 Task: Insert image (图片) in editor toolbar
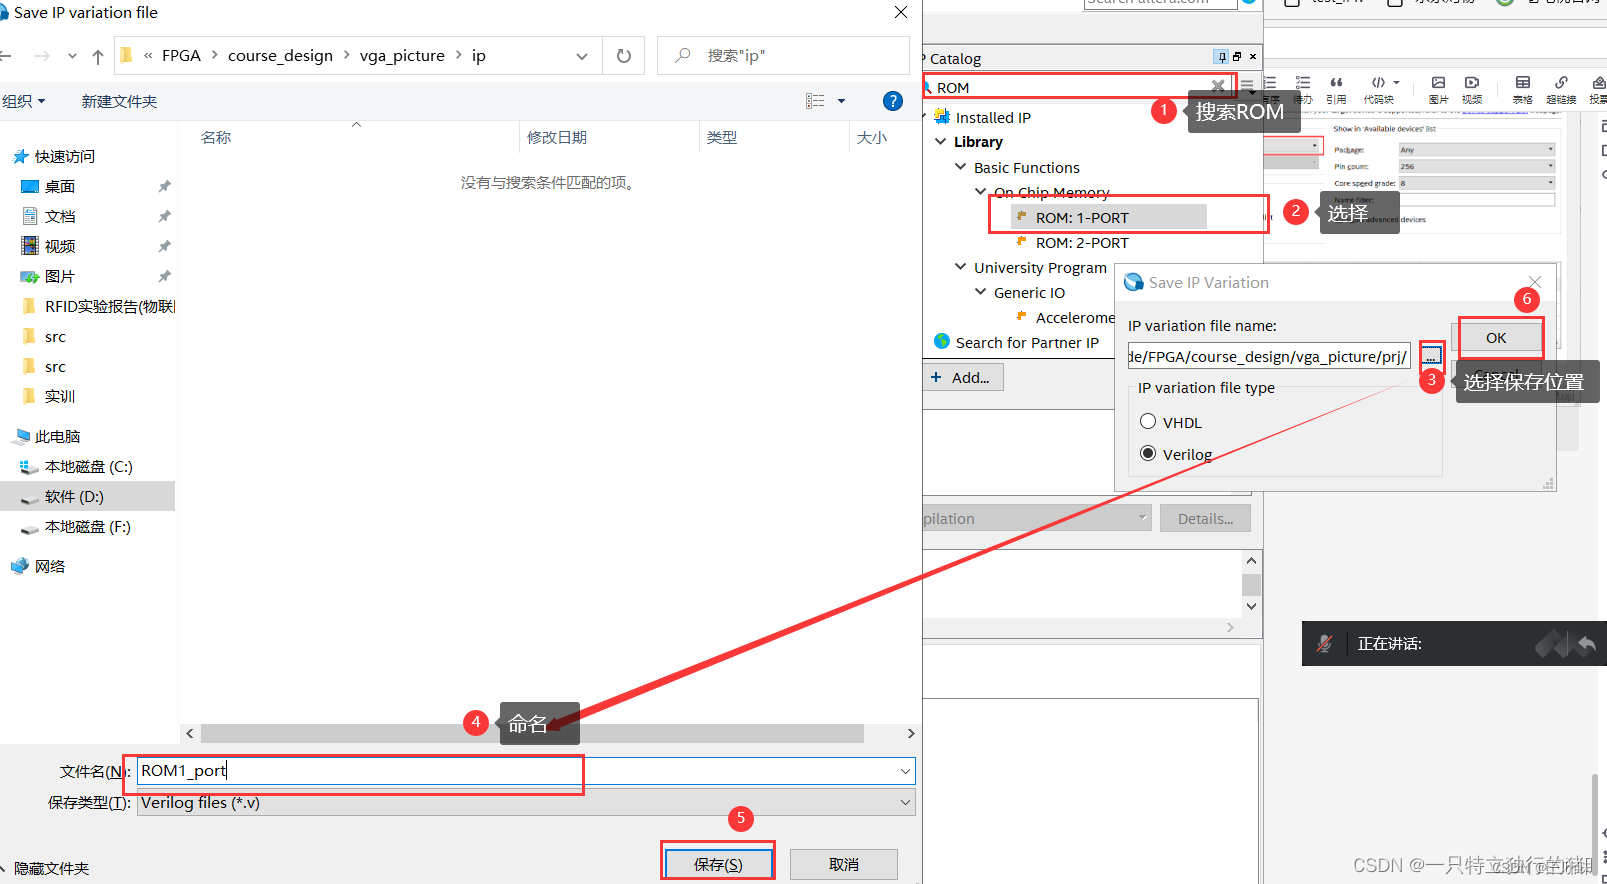1438,90
